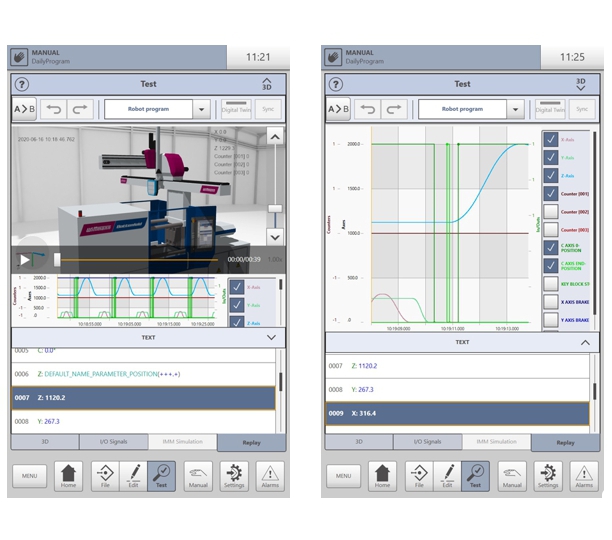Select line 0007 Z: 1120.2 in left panel
This screenshot has height=540, width=612.
[x=143, y=398]
